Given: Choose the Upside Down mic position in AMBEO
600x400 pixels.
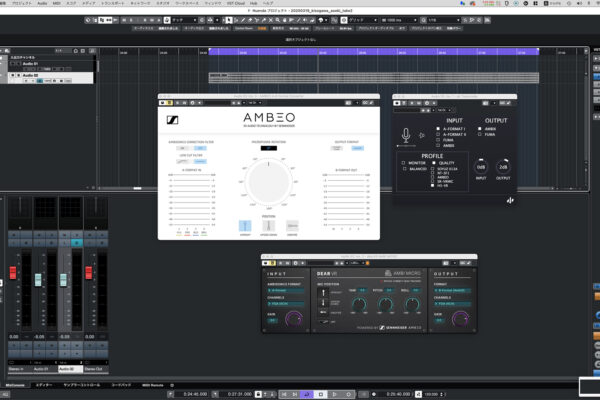Looking at the screenshot, I should tap(269, 226).
